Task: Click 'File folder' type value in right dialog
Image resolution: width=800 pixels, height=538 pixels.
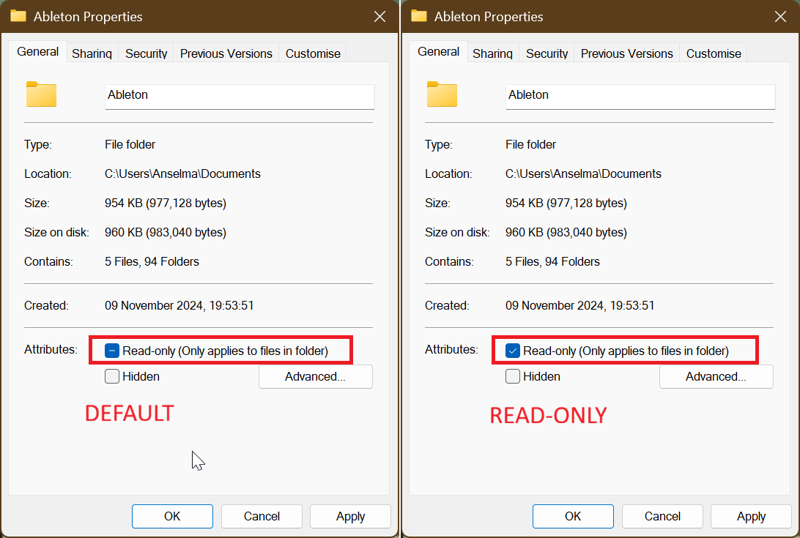Action: point(531,144)
